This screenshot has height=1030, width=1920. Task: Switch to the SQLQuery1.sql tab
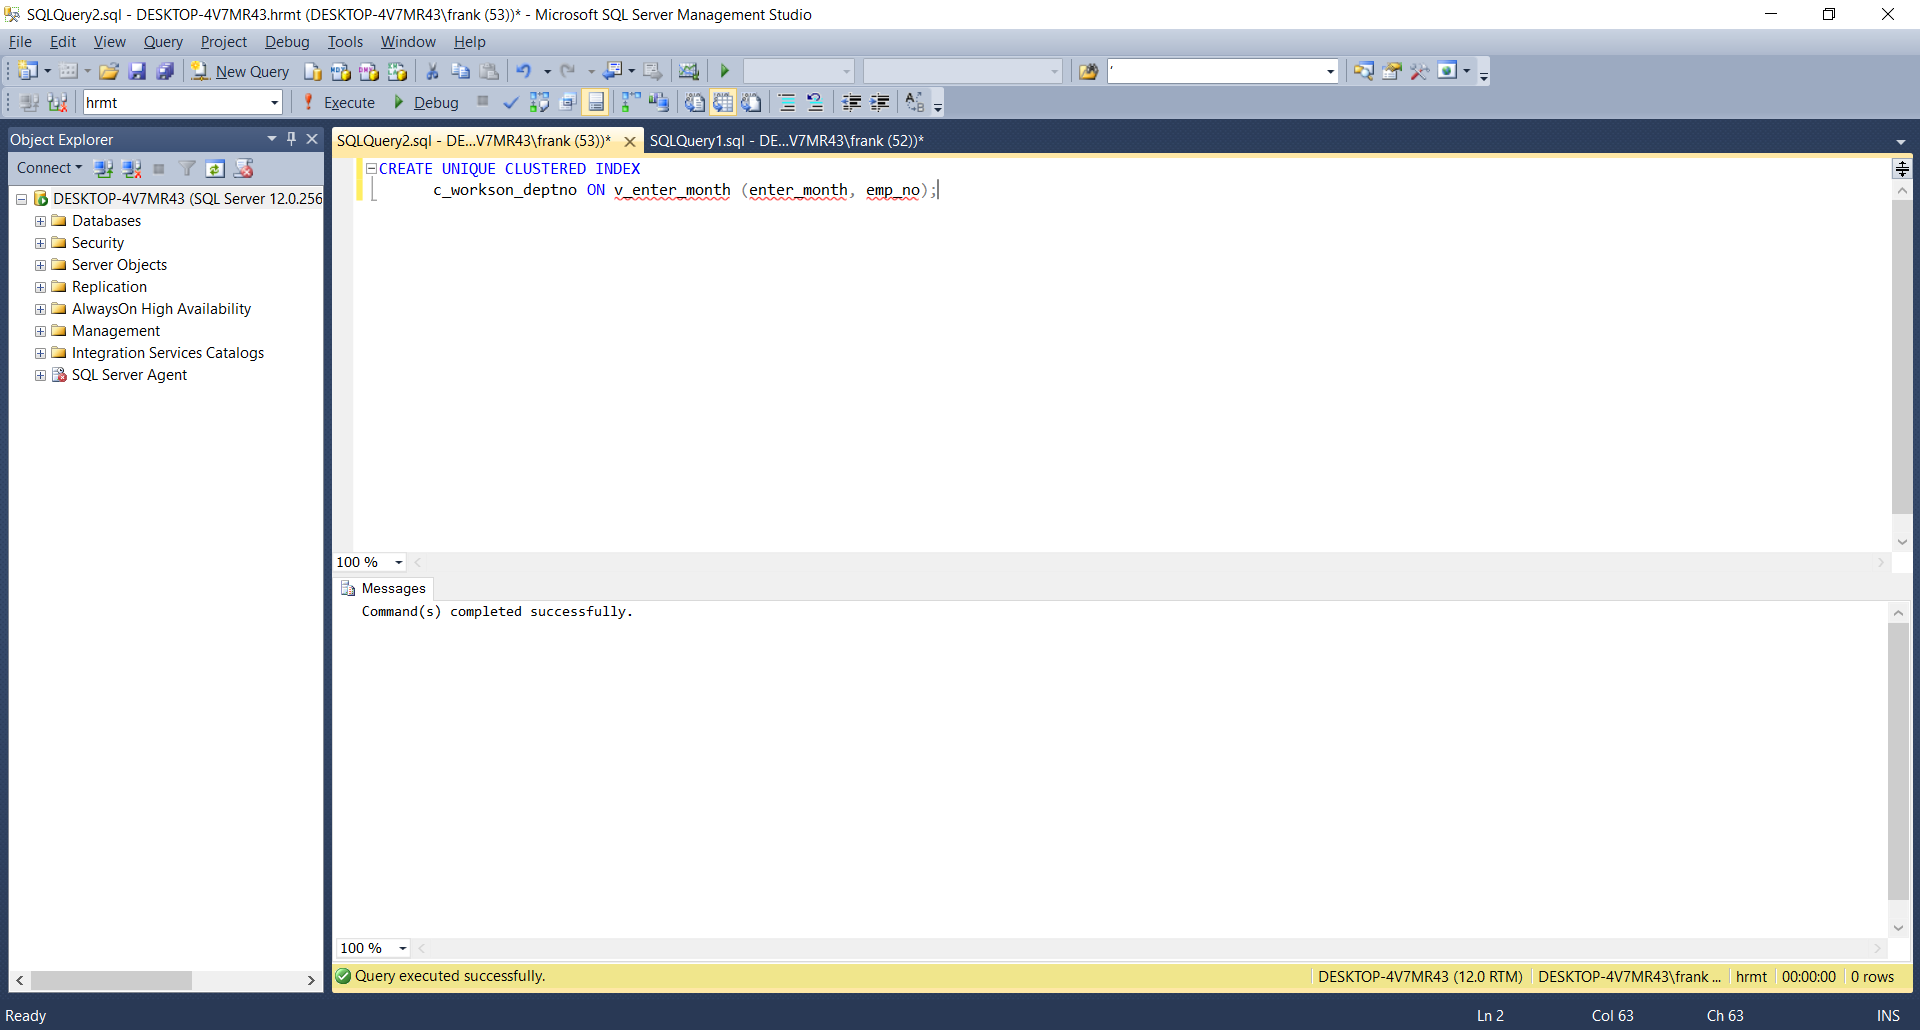pos(786,141)
